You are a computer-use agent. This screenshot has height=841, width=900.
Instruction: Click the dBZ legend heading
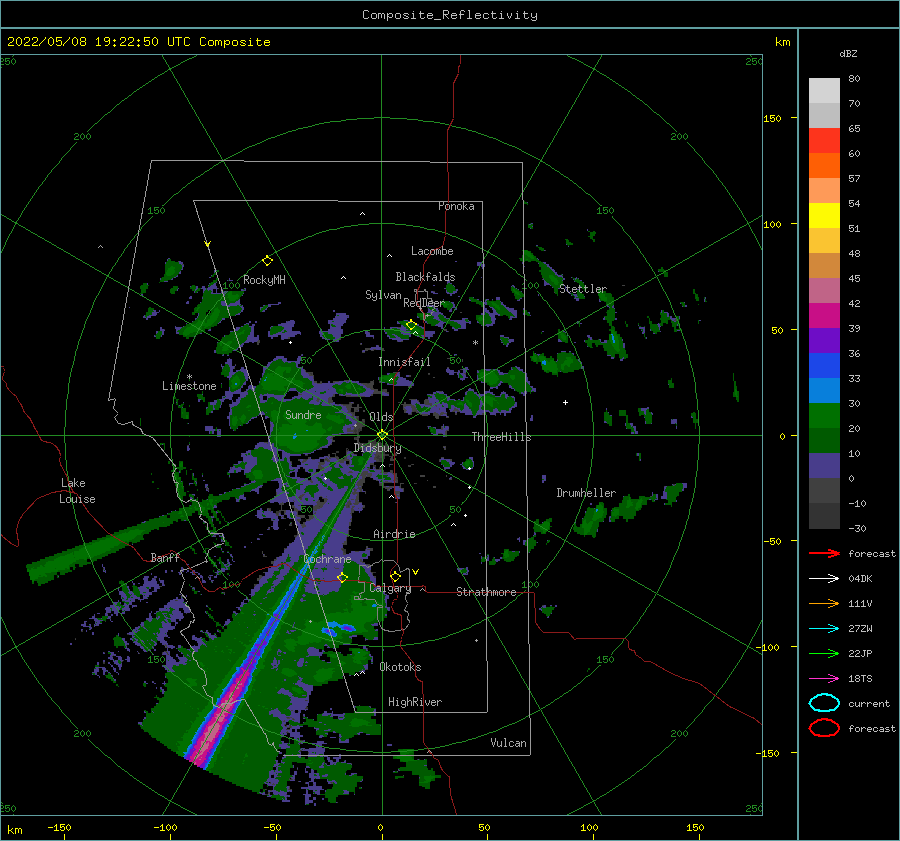click(848, 54)
